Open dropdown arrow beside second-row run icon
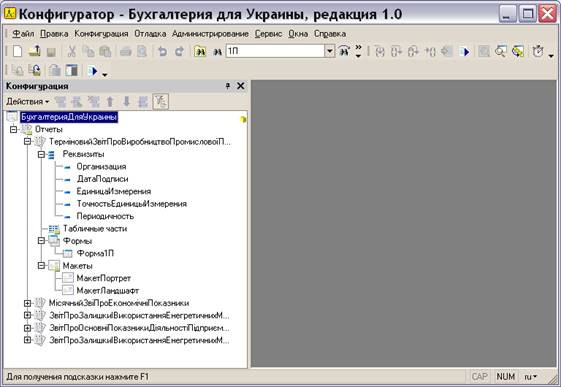 (104, 74)
